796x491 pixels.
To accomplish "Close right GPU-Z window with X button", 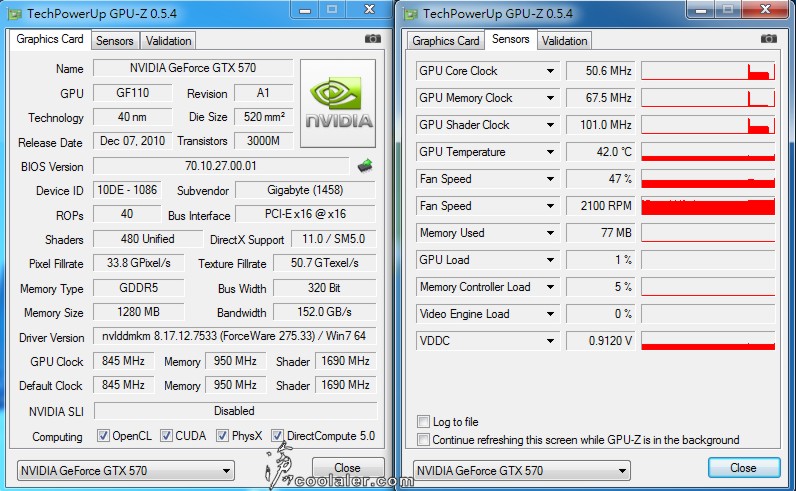I will pos(765,9).
